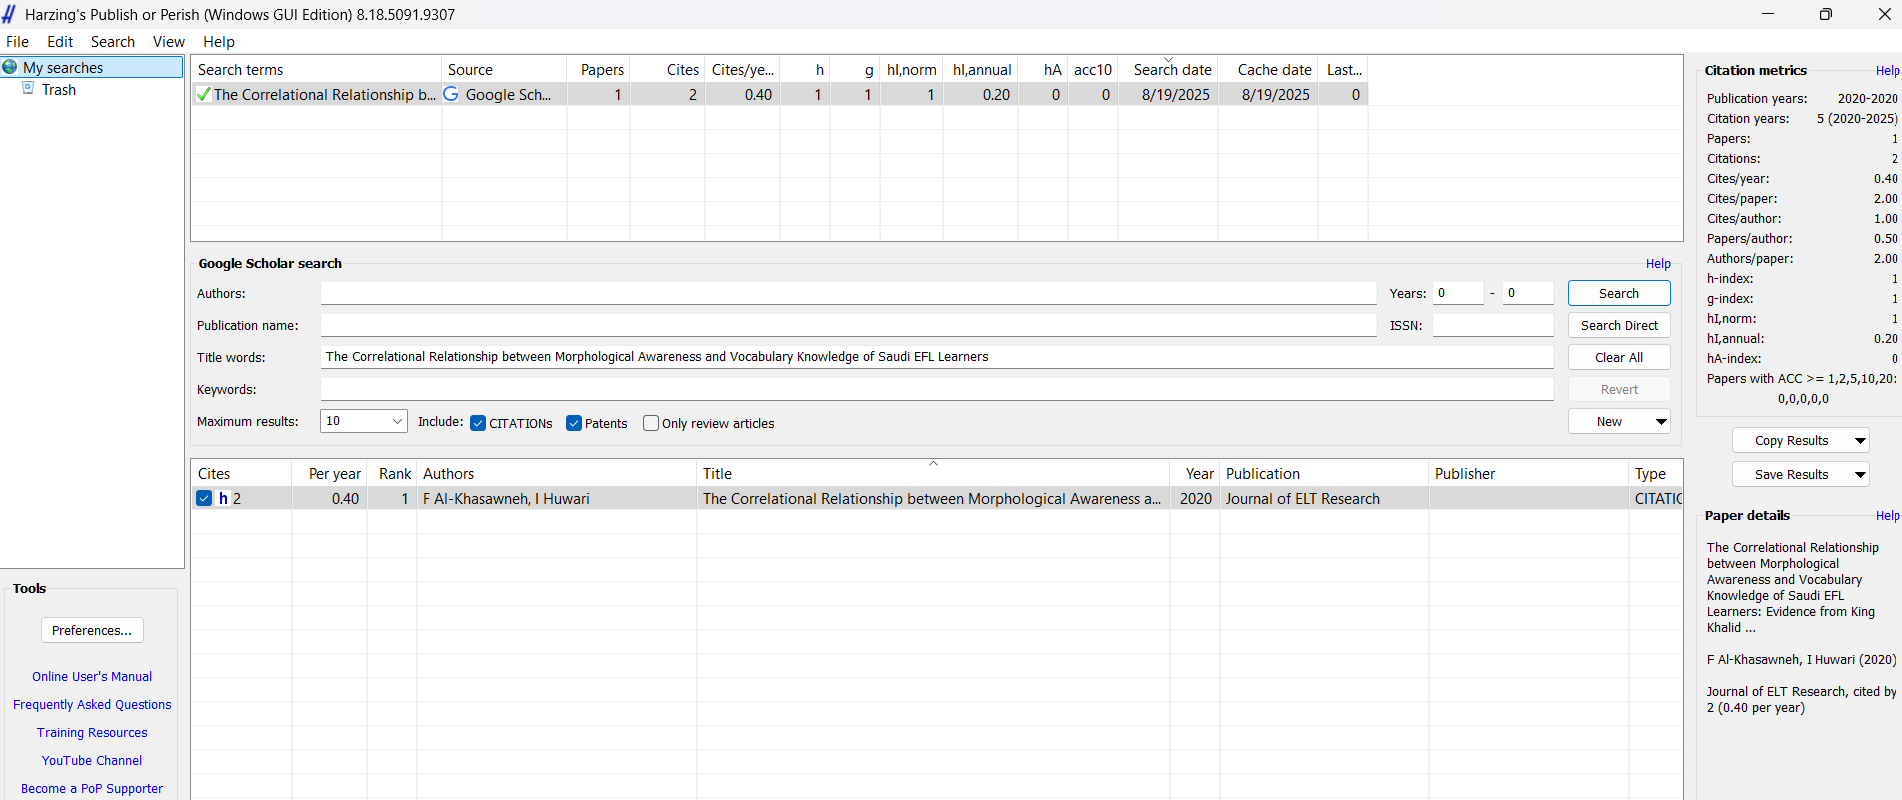
Task: Open the View menu
Action: (x=168, y=42)
